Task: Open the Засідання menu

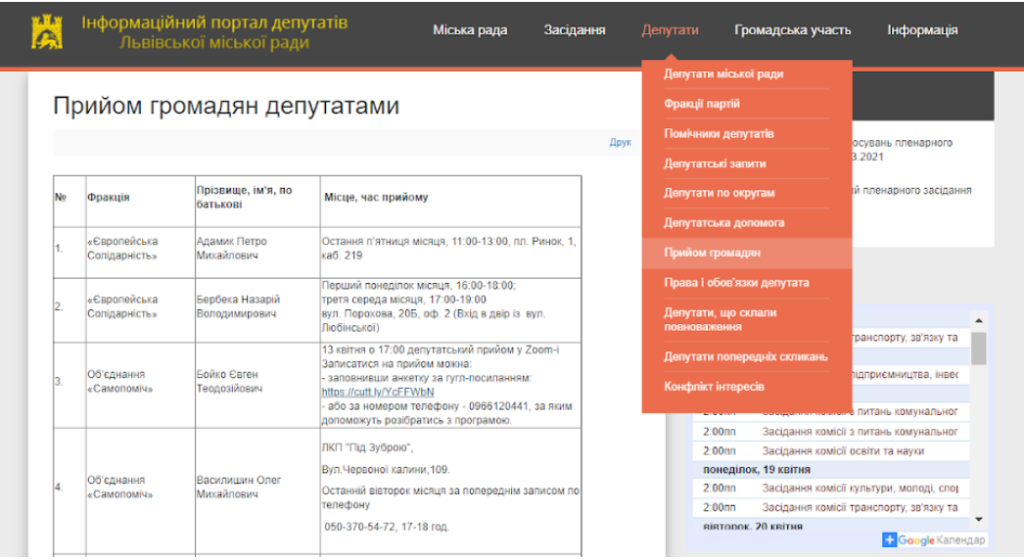Action: click(575, 30)
